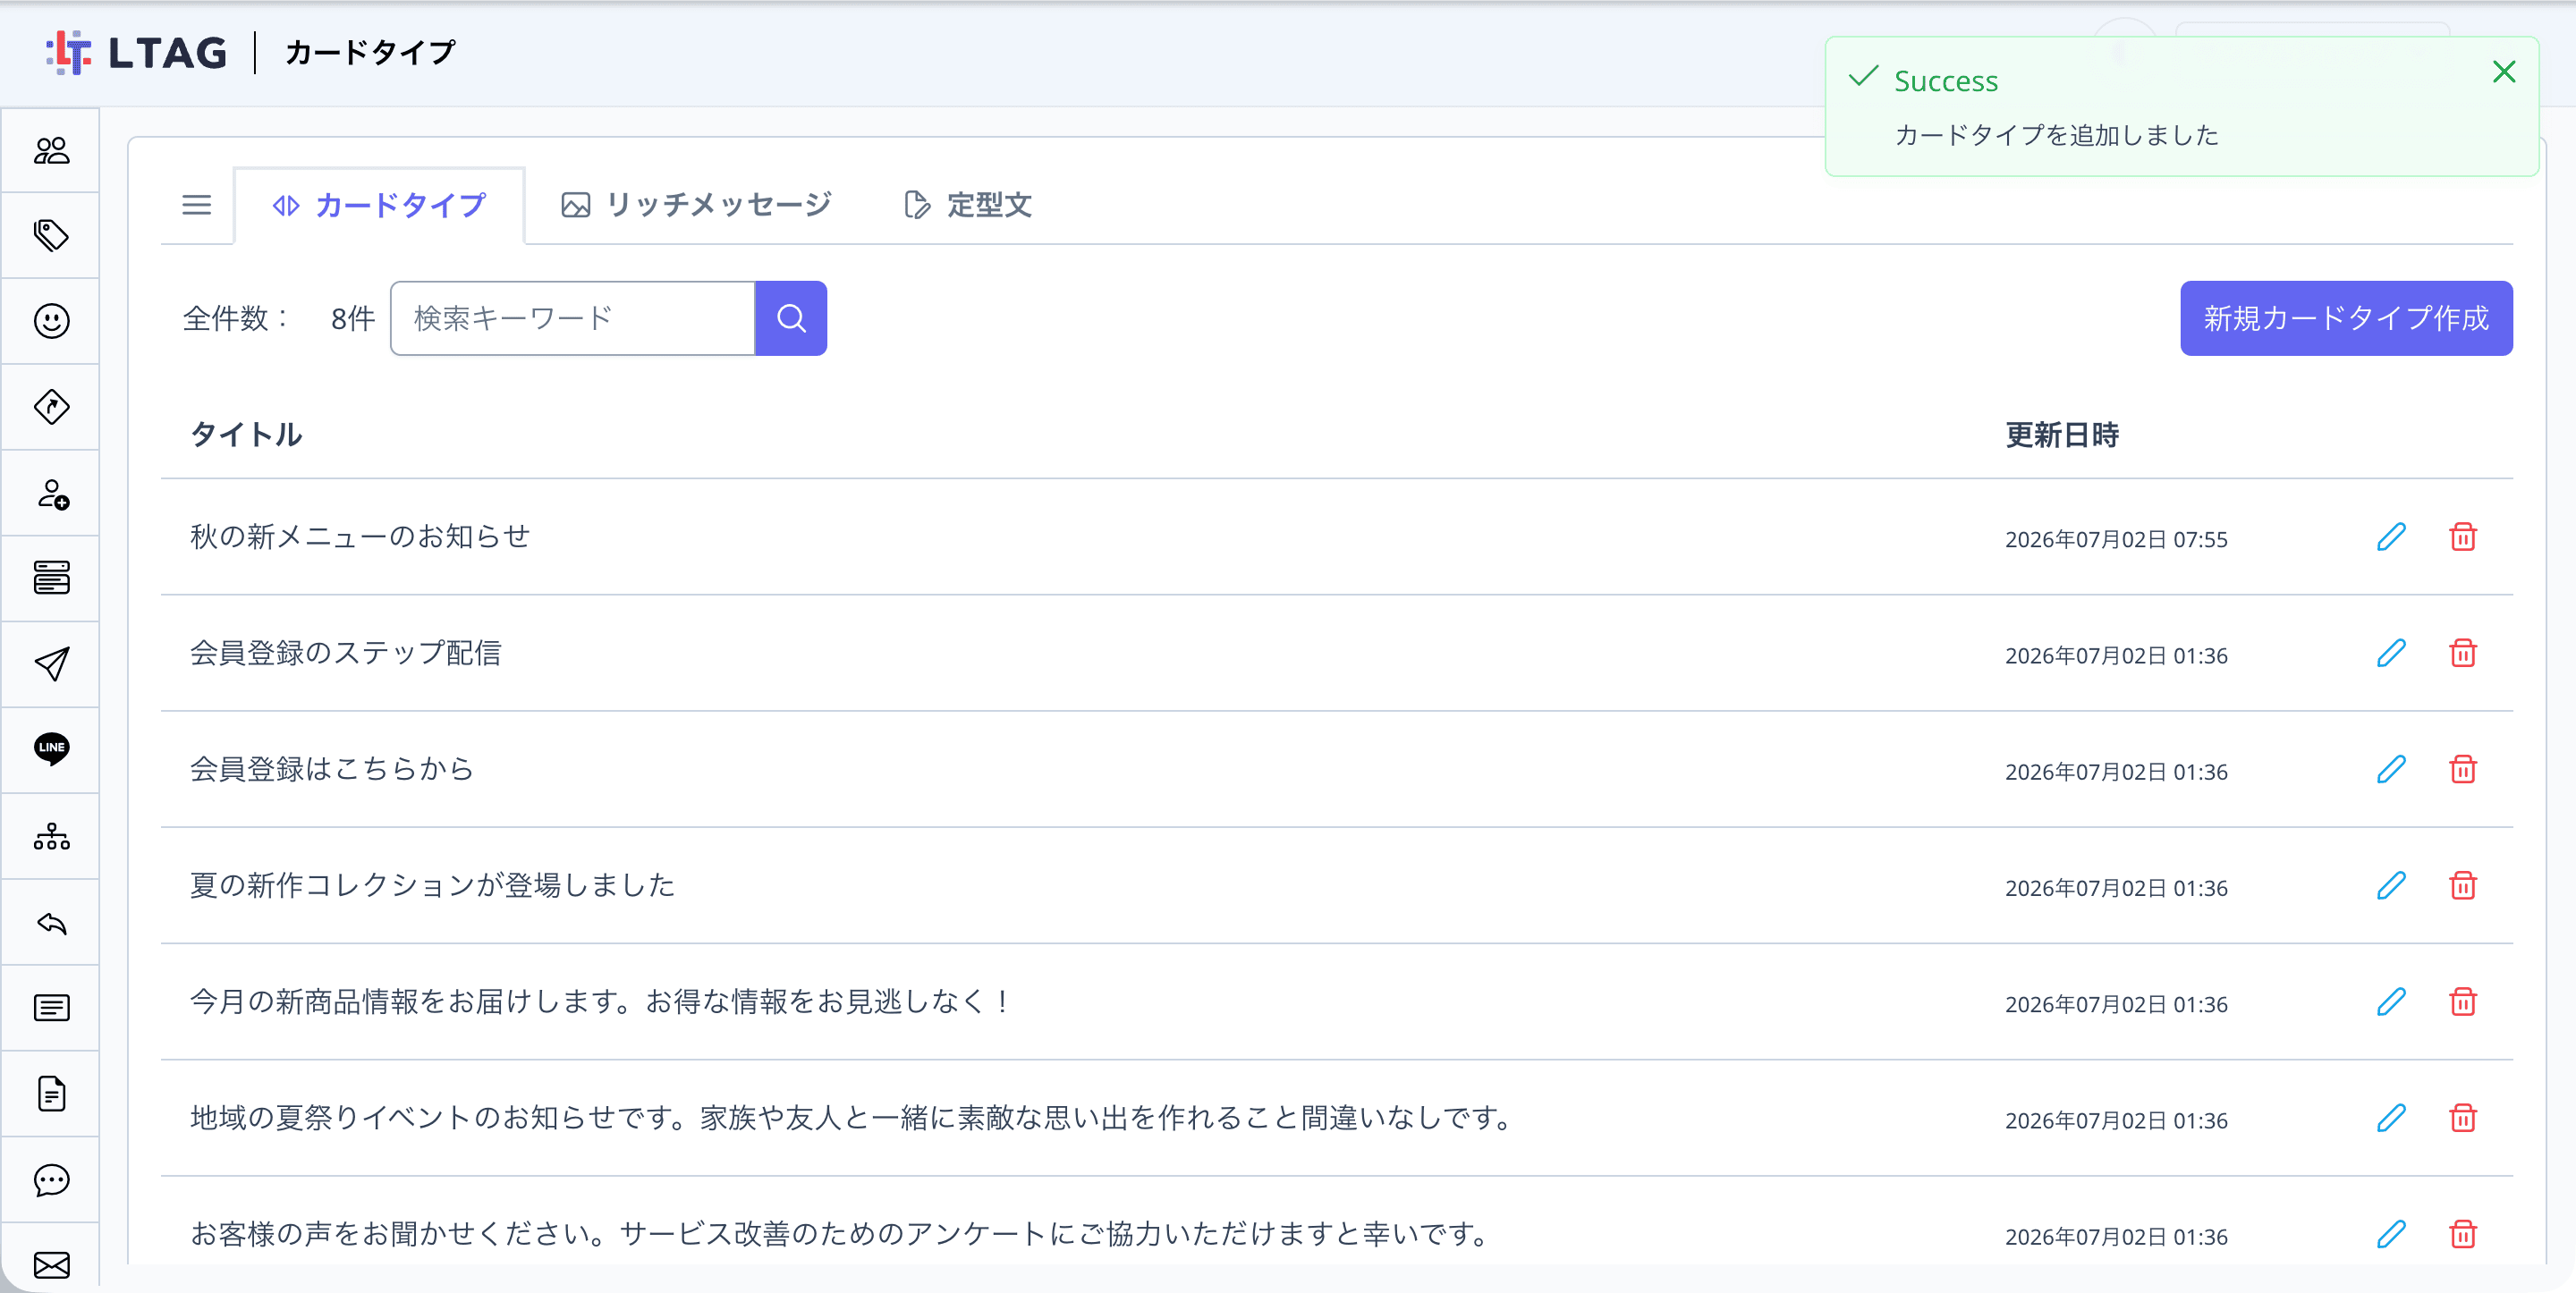Edit 会員登録はこちらから row
The width and height of the screenshot is (2576, 1293).
[2390, 769]
